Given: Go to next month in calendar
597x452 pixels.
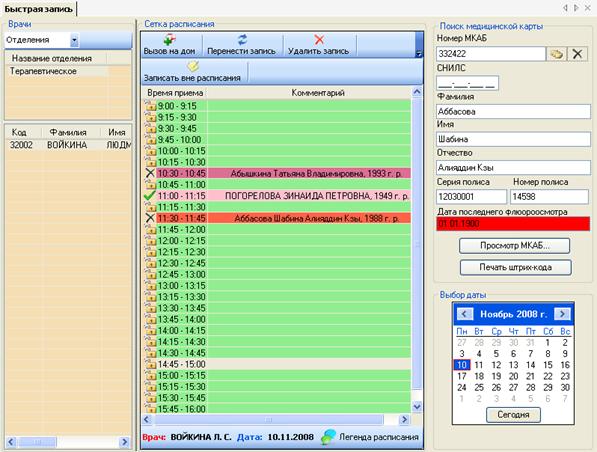Looking at the screenshot, I should click(562, 314).
